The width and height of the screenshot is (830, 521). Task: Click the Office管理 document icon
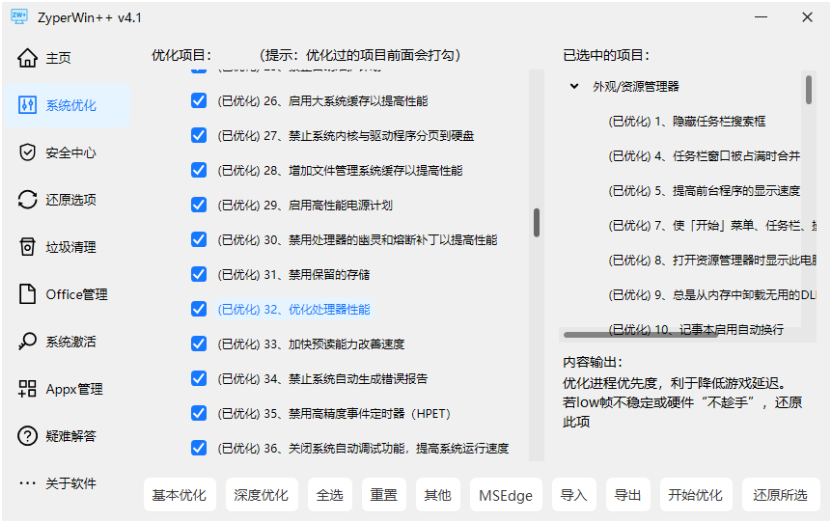click(28, 294)
